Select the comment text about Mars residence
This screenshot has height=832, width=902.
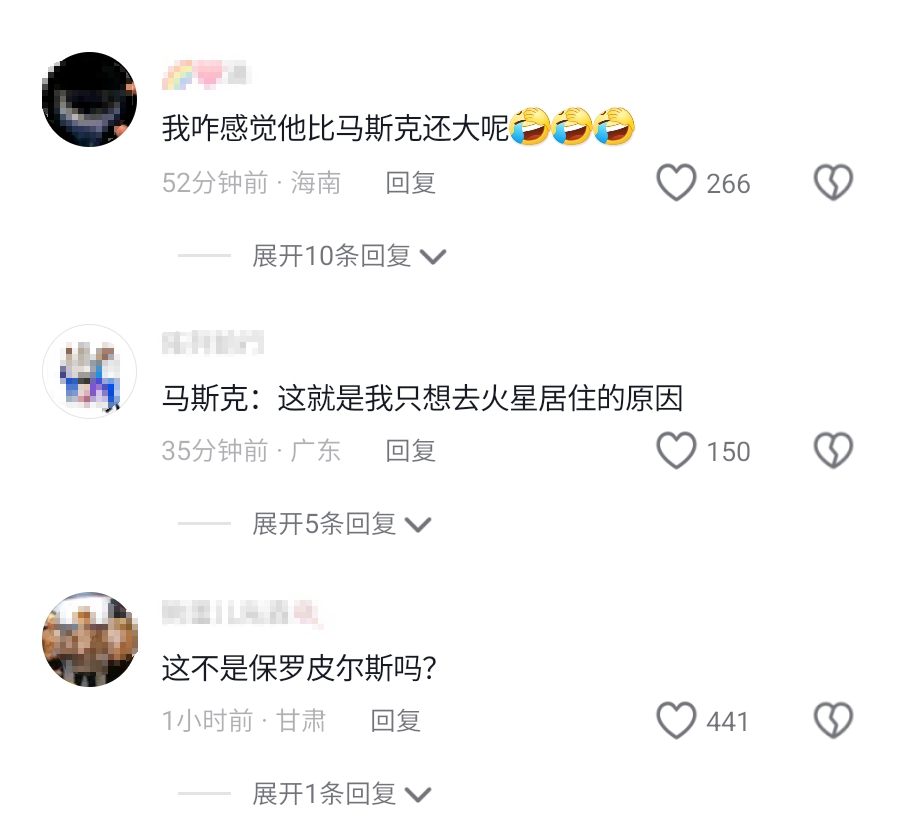tap(422, 398)
